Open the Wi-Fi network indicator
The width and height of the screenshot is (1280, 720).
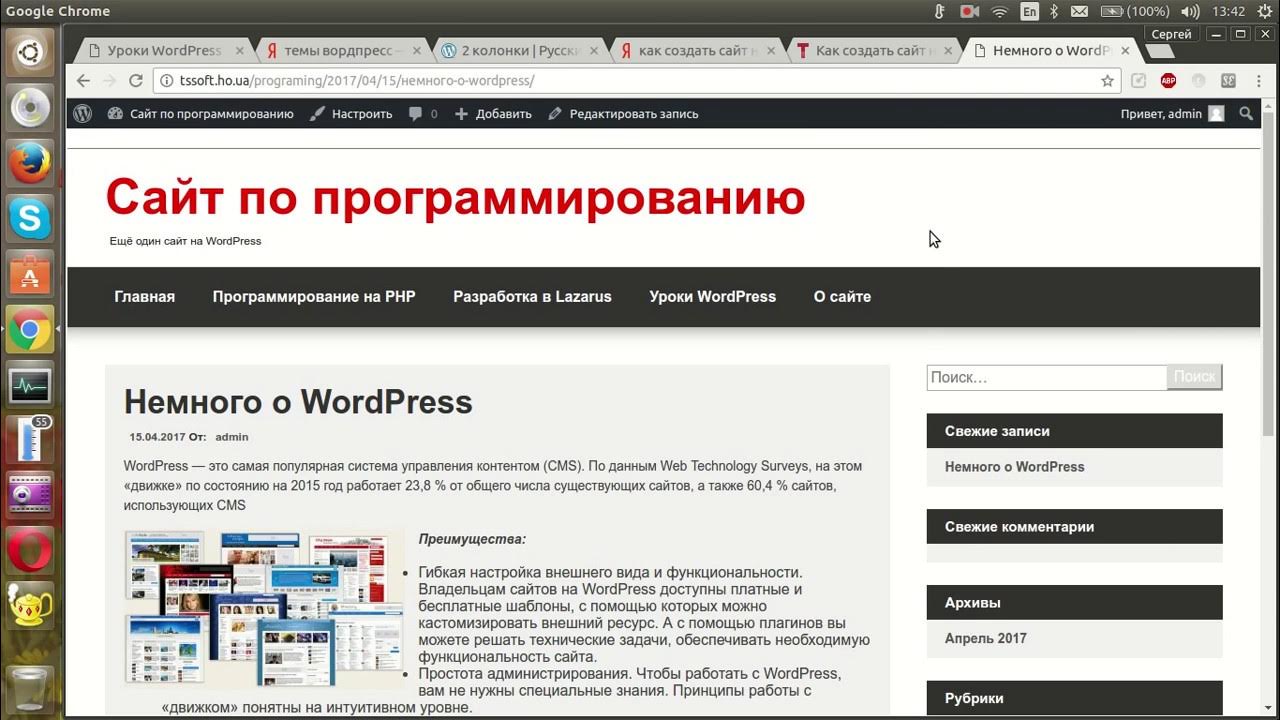[x=999, y=12]
